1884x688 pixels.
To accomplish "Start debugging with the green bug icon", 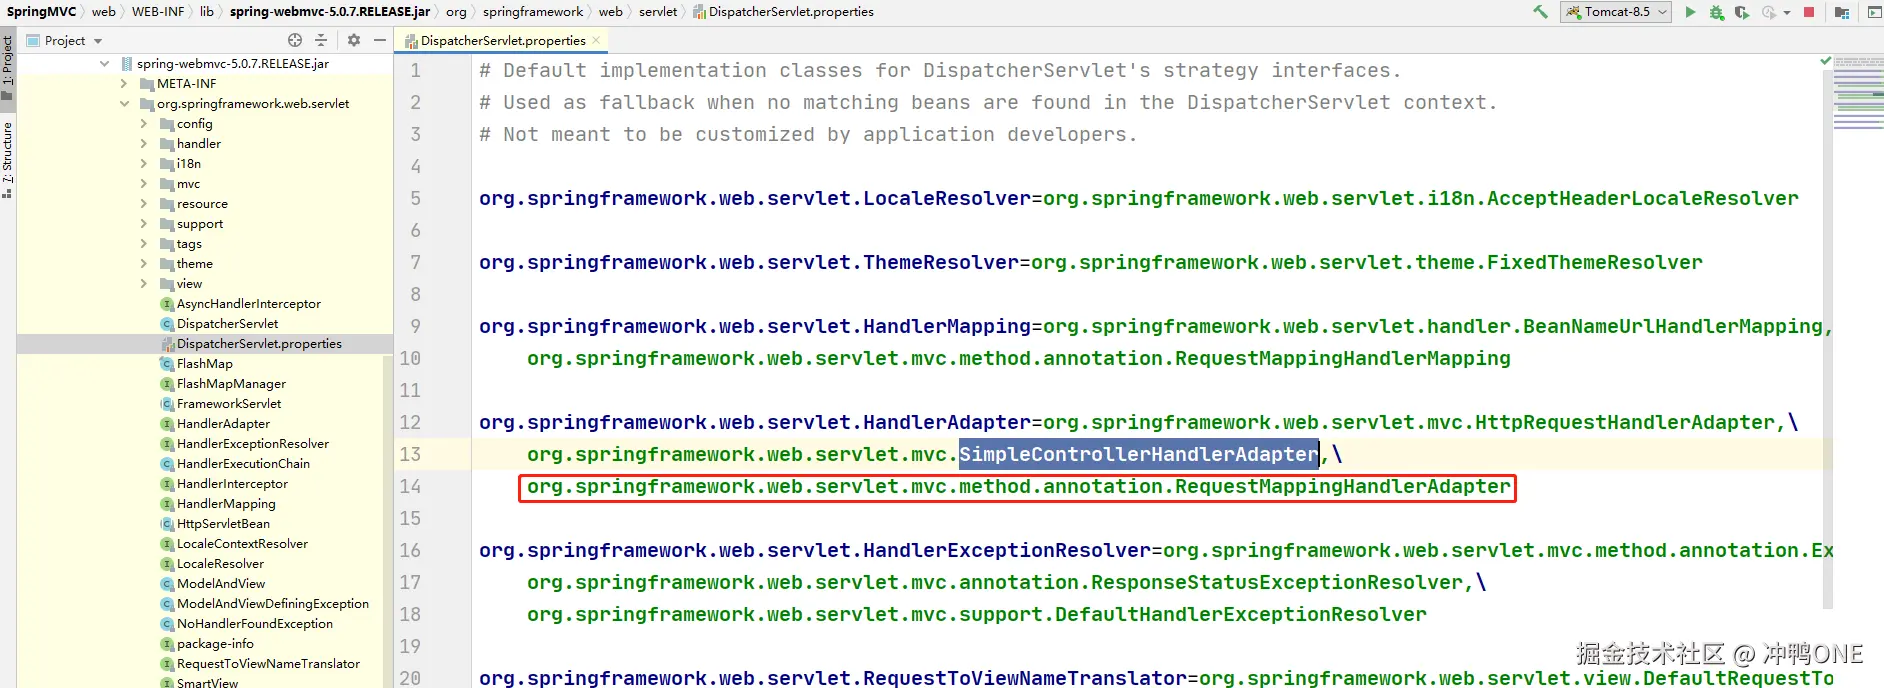I will (1716, 12).
